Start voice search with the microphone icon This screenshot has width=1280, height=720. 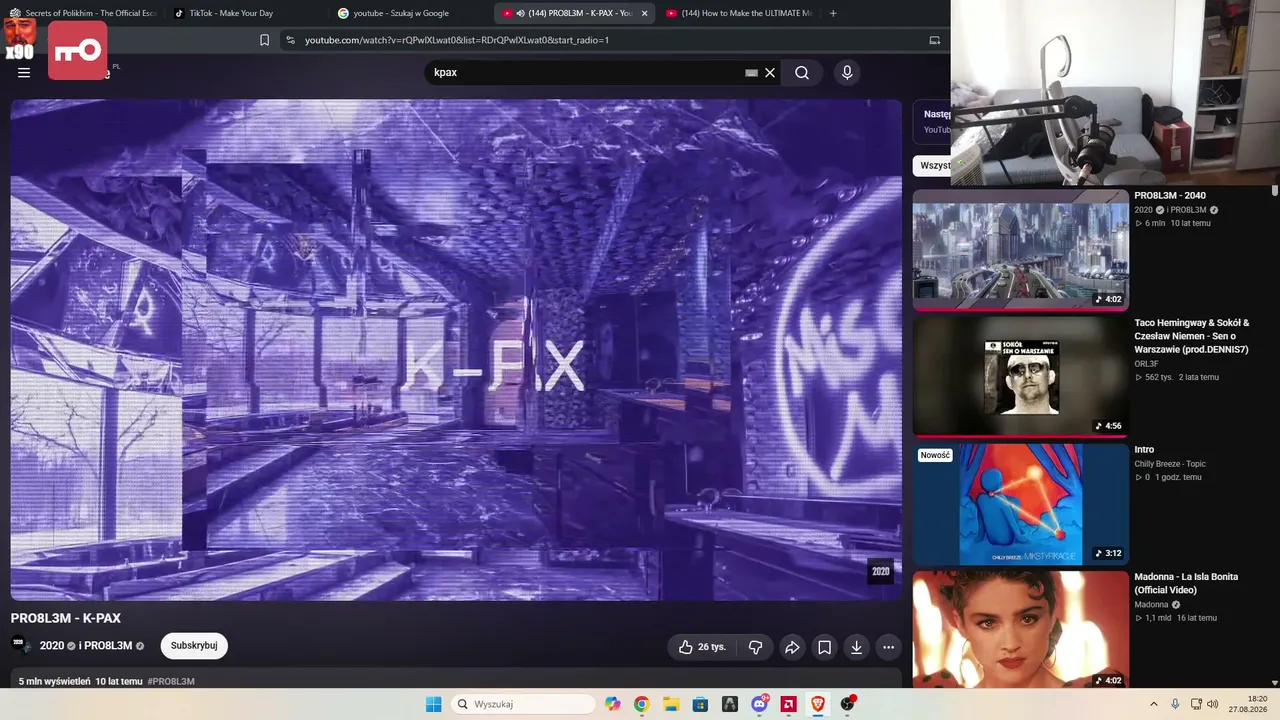pyautogui.click(x=847, y=72)
